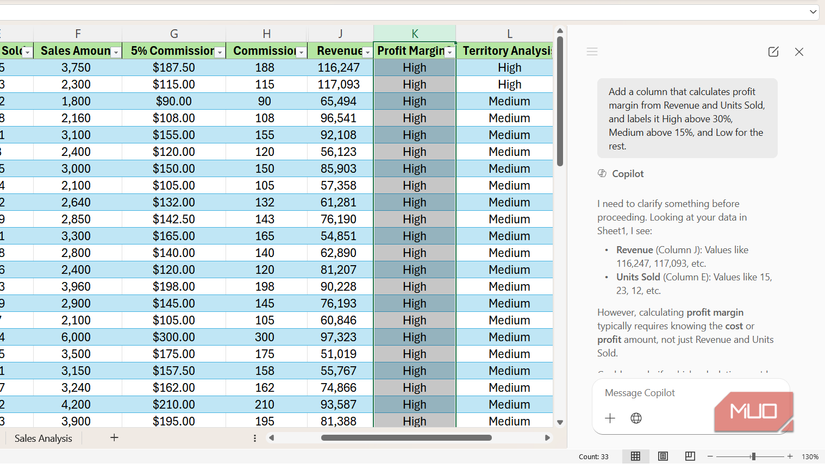Open the Revenue filter dropdown
Viewport: 825px width, 464px height.
point(367,52)
